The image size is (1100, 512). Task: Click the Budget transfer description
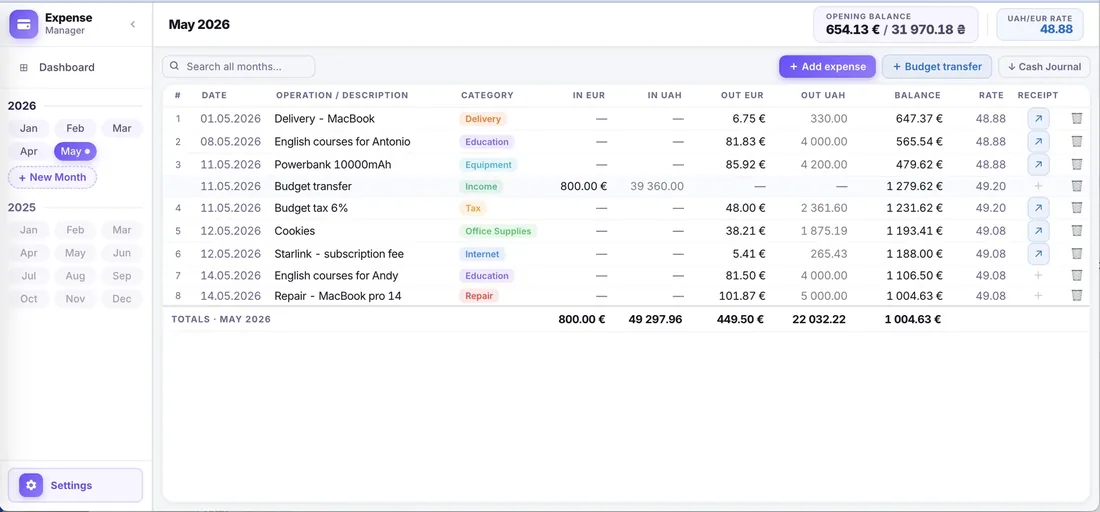tap(313, 186)
